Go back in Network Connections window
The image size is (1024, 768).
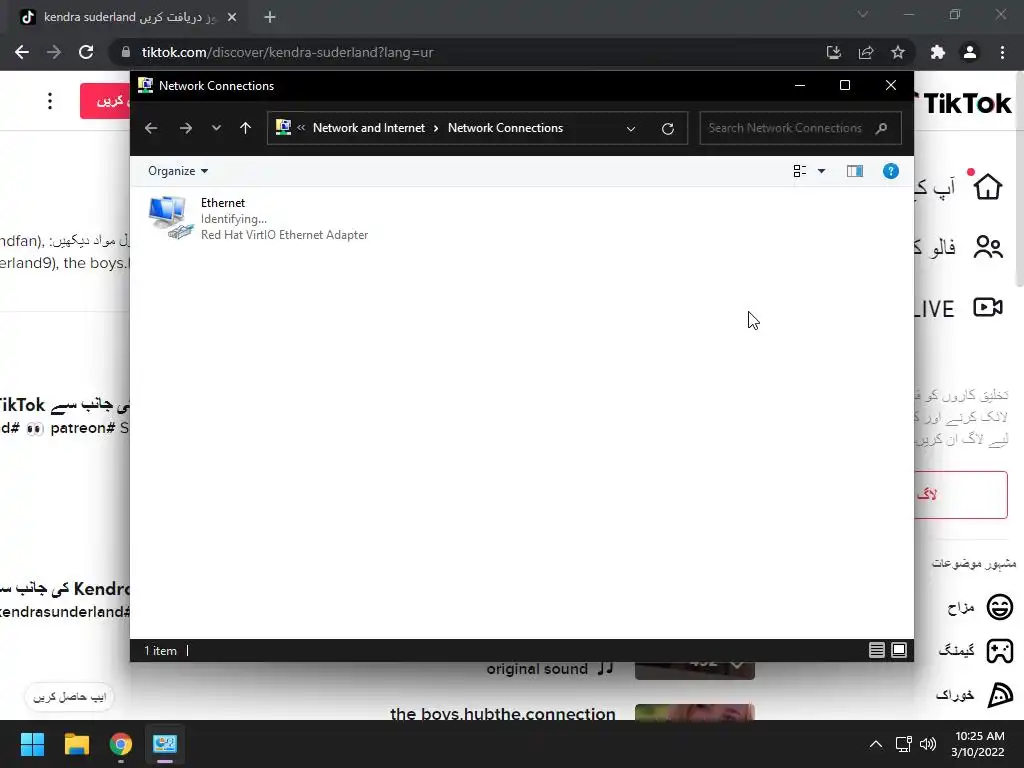click(x=151, y=128)
